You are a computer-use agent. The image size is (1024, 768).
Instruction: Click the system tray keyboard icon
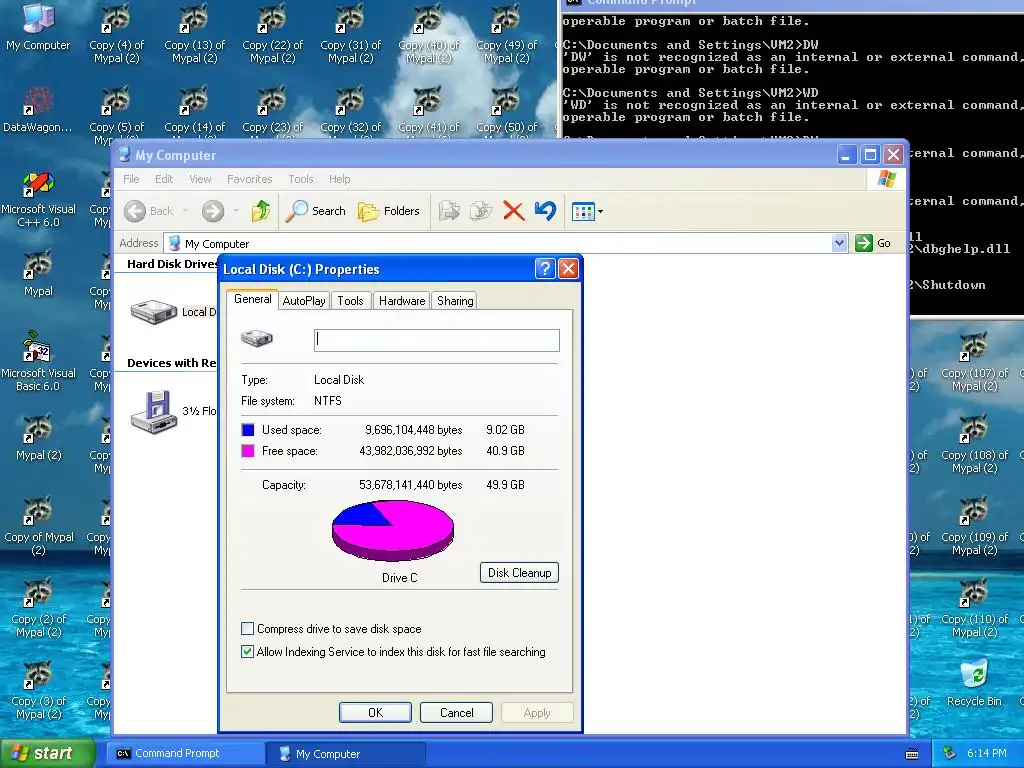(912, 754)
